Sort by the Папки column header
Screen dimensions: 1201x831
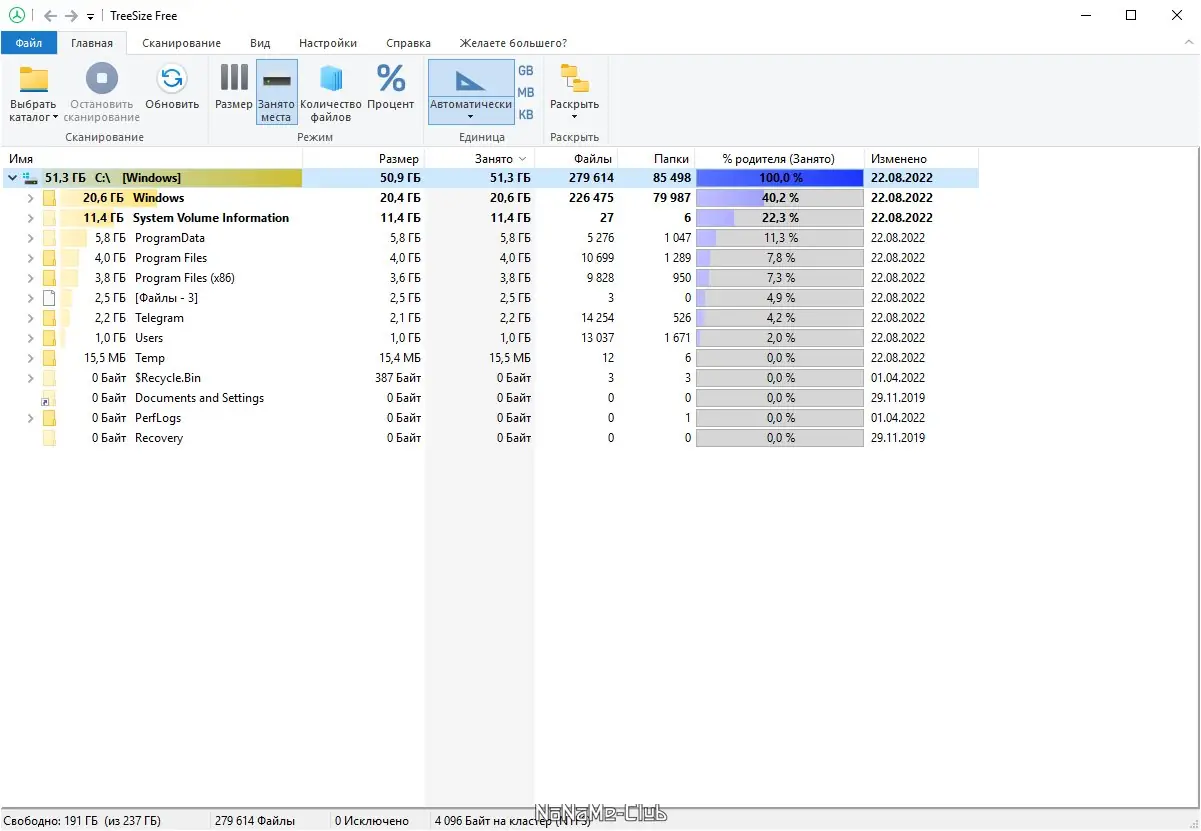[656, 159]
